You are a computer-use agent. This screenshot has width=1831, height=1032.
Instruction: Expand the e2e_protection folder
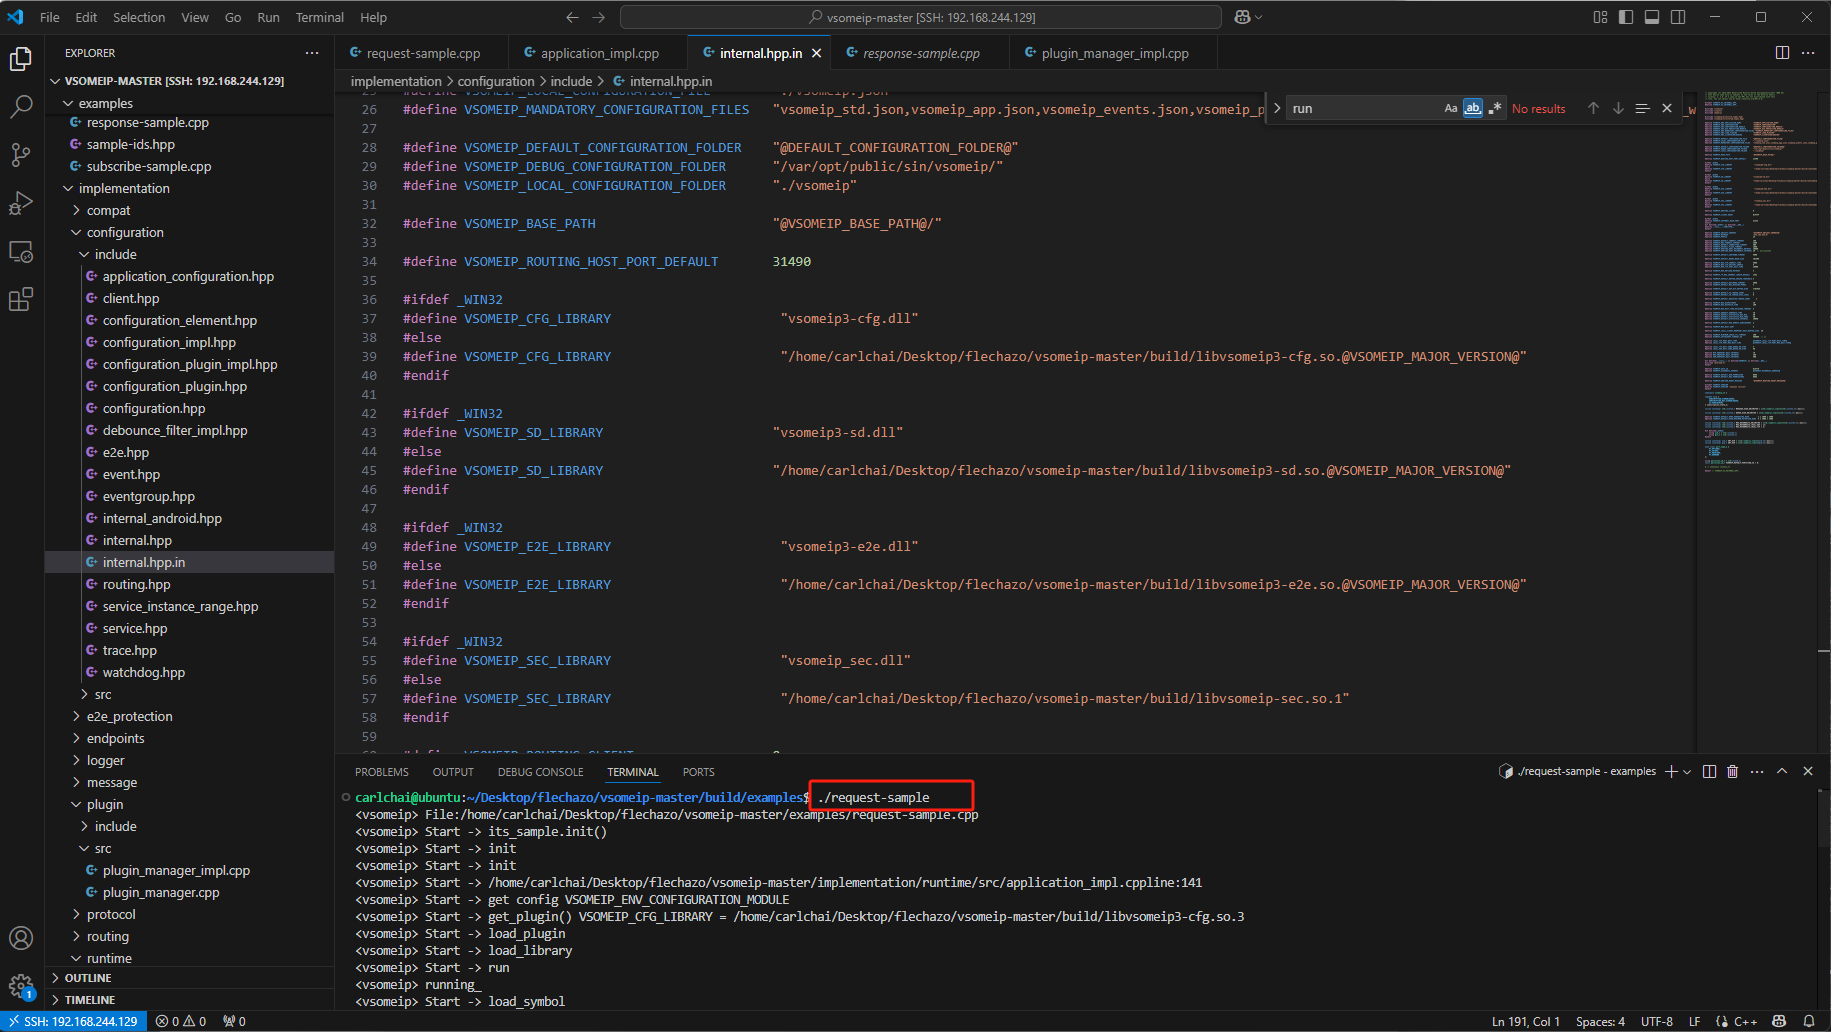coord(76,716)
